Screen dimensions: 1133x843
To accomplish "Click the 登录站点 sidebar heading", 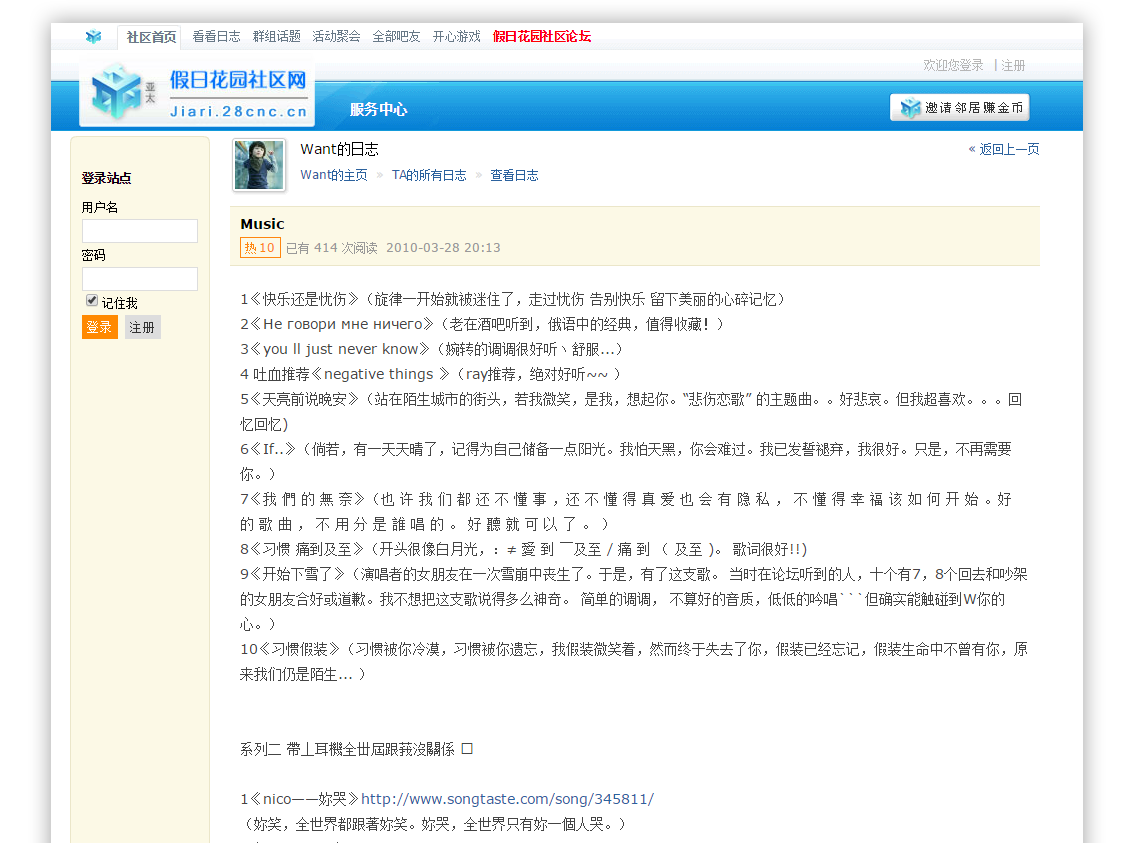I will tap(106, 178).
